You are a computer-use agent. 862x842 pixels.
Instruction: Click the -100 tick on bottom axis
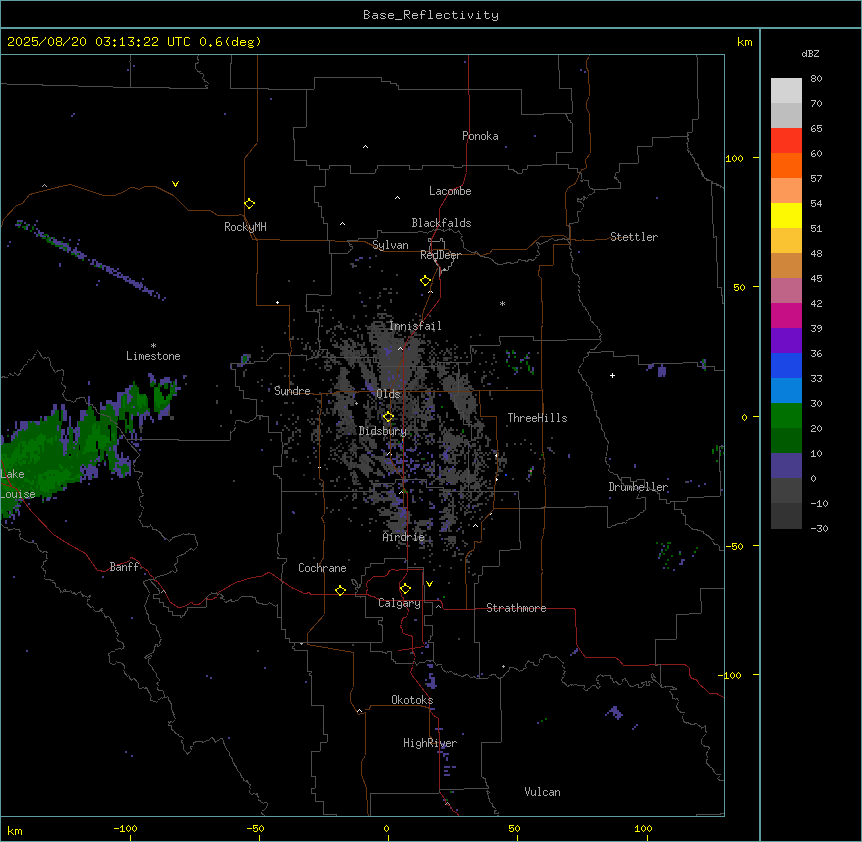coord(125,828)
